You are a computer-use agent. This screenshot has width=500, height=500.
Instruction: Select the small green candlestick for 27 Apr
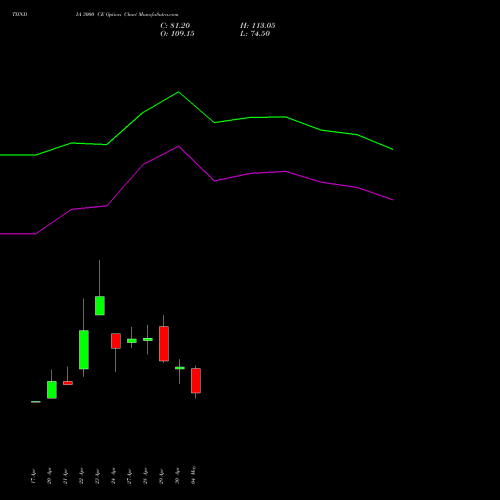[132, 341]
